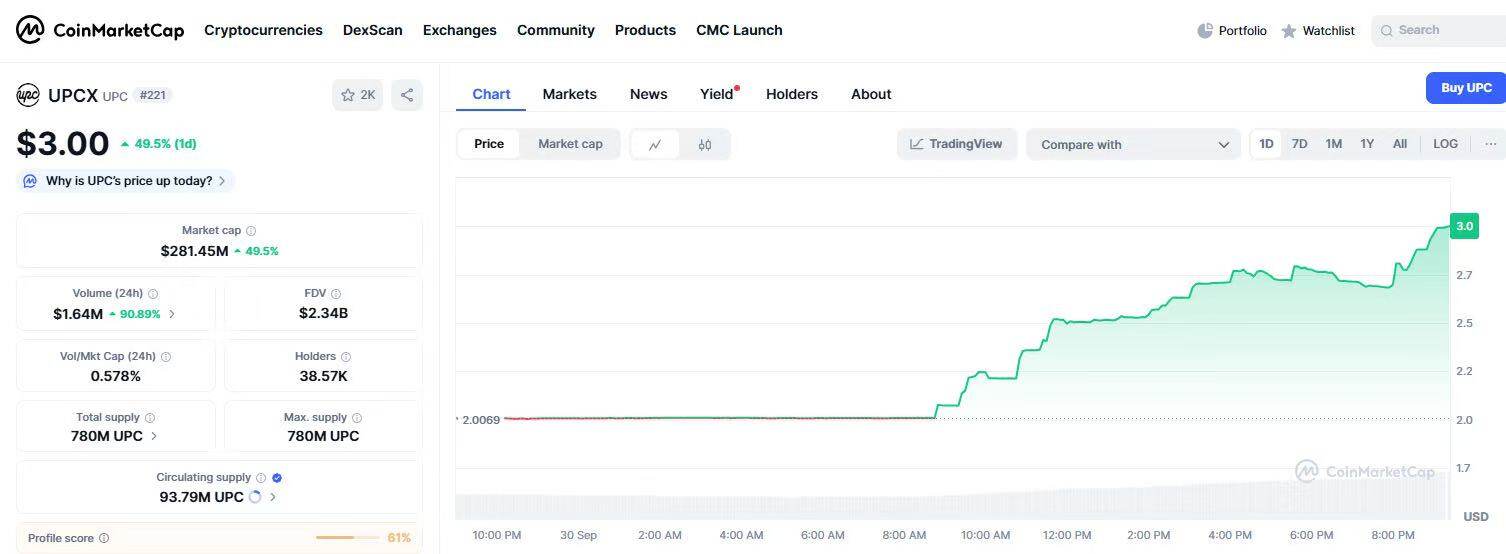The image size is (1506, 554).
Task: Open Community menu
Action: pyautogui.click(x=555, y=30)
